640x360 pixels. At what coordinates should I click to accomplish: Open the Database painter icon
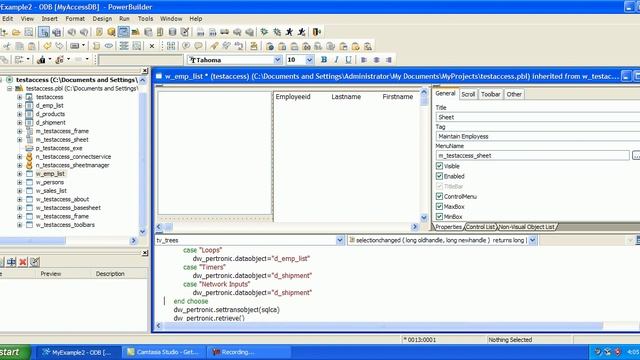click(x=173, y=32)
